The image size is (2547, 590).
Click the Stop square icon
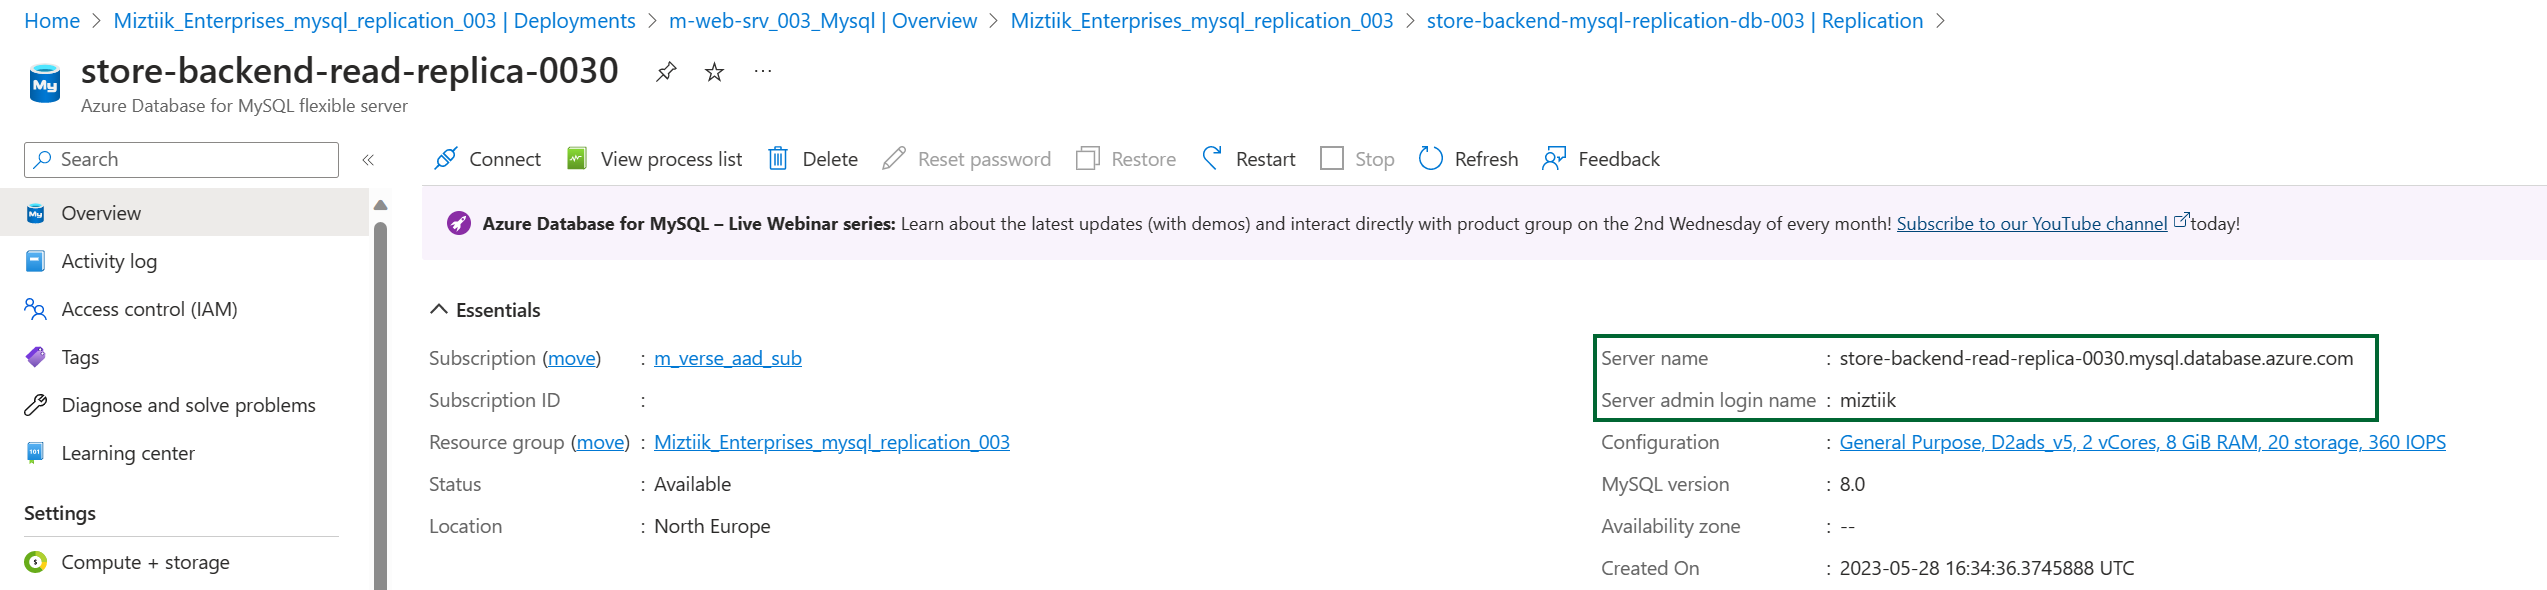[x=1332, y=159]
